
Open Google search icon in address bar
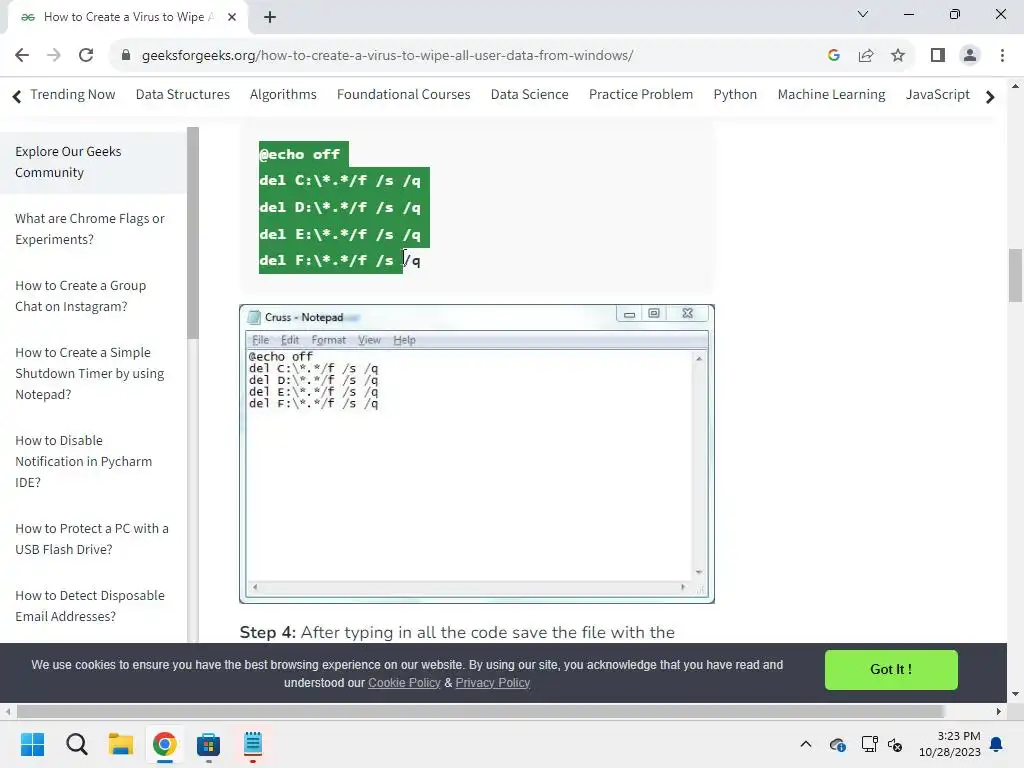coord(833,56)
